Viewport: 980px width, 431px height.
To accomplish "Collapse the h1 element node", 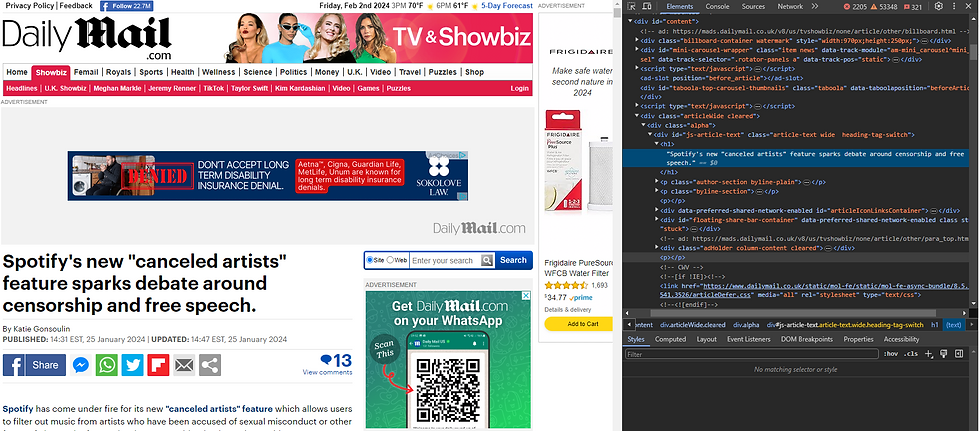I will pyautogui.click(x=657, y=144).
